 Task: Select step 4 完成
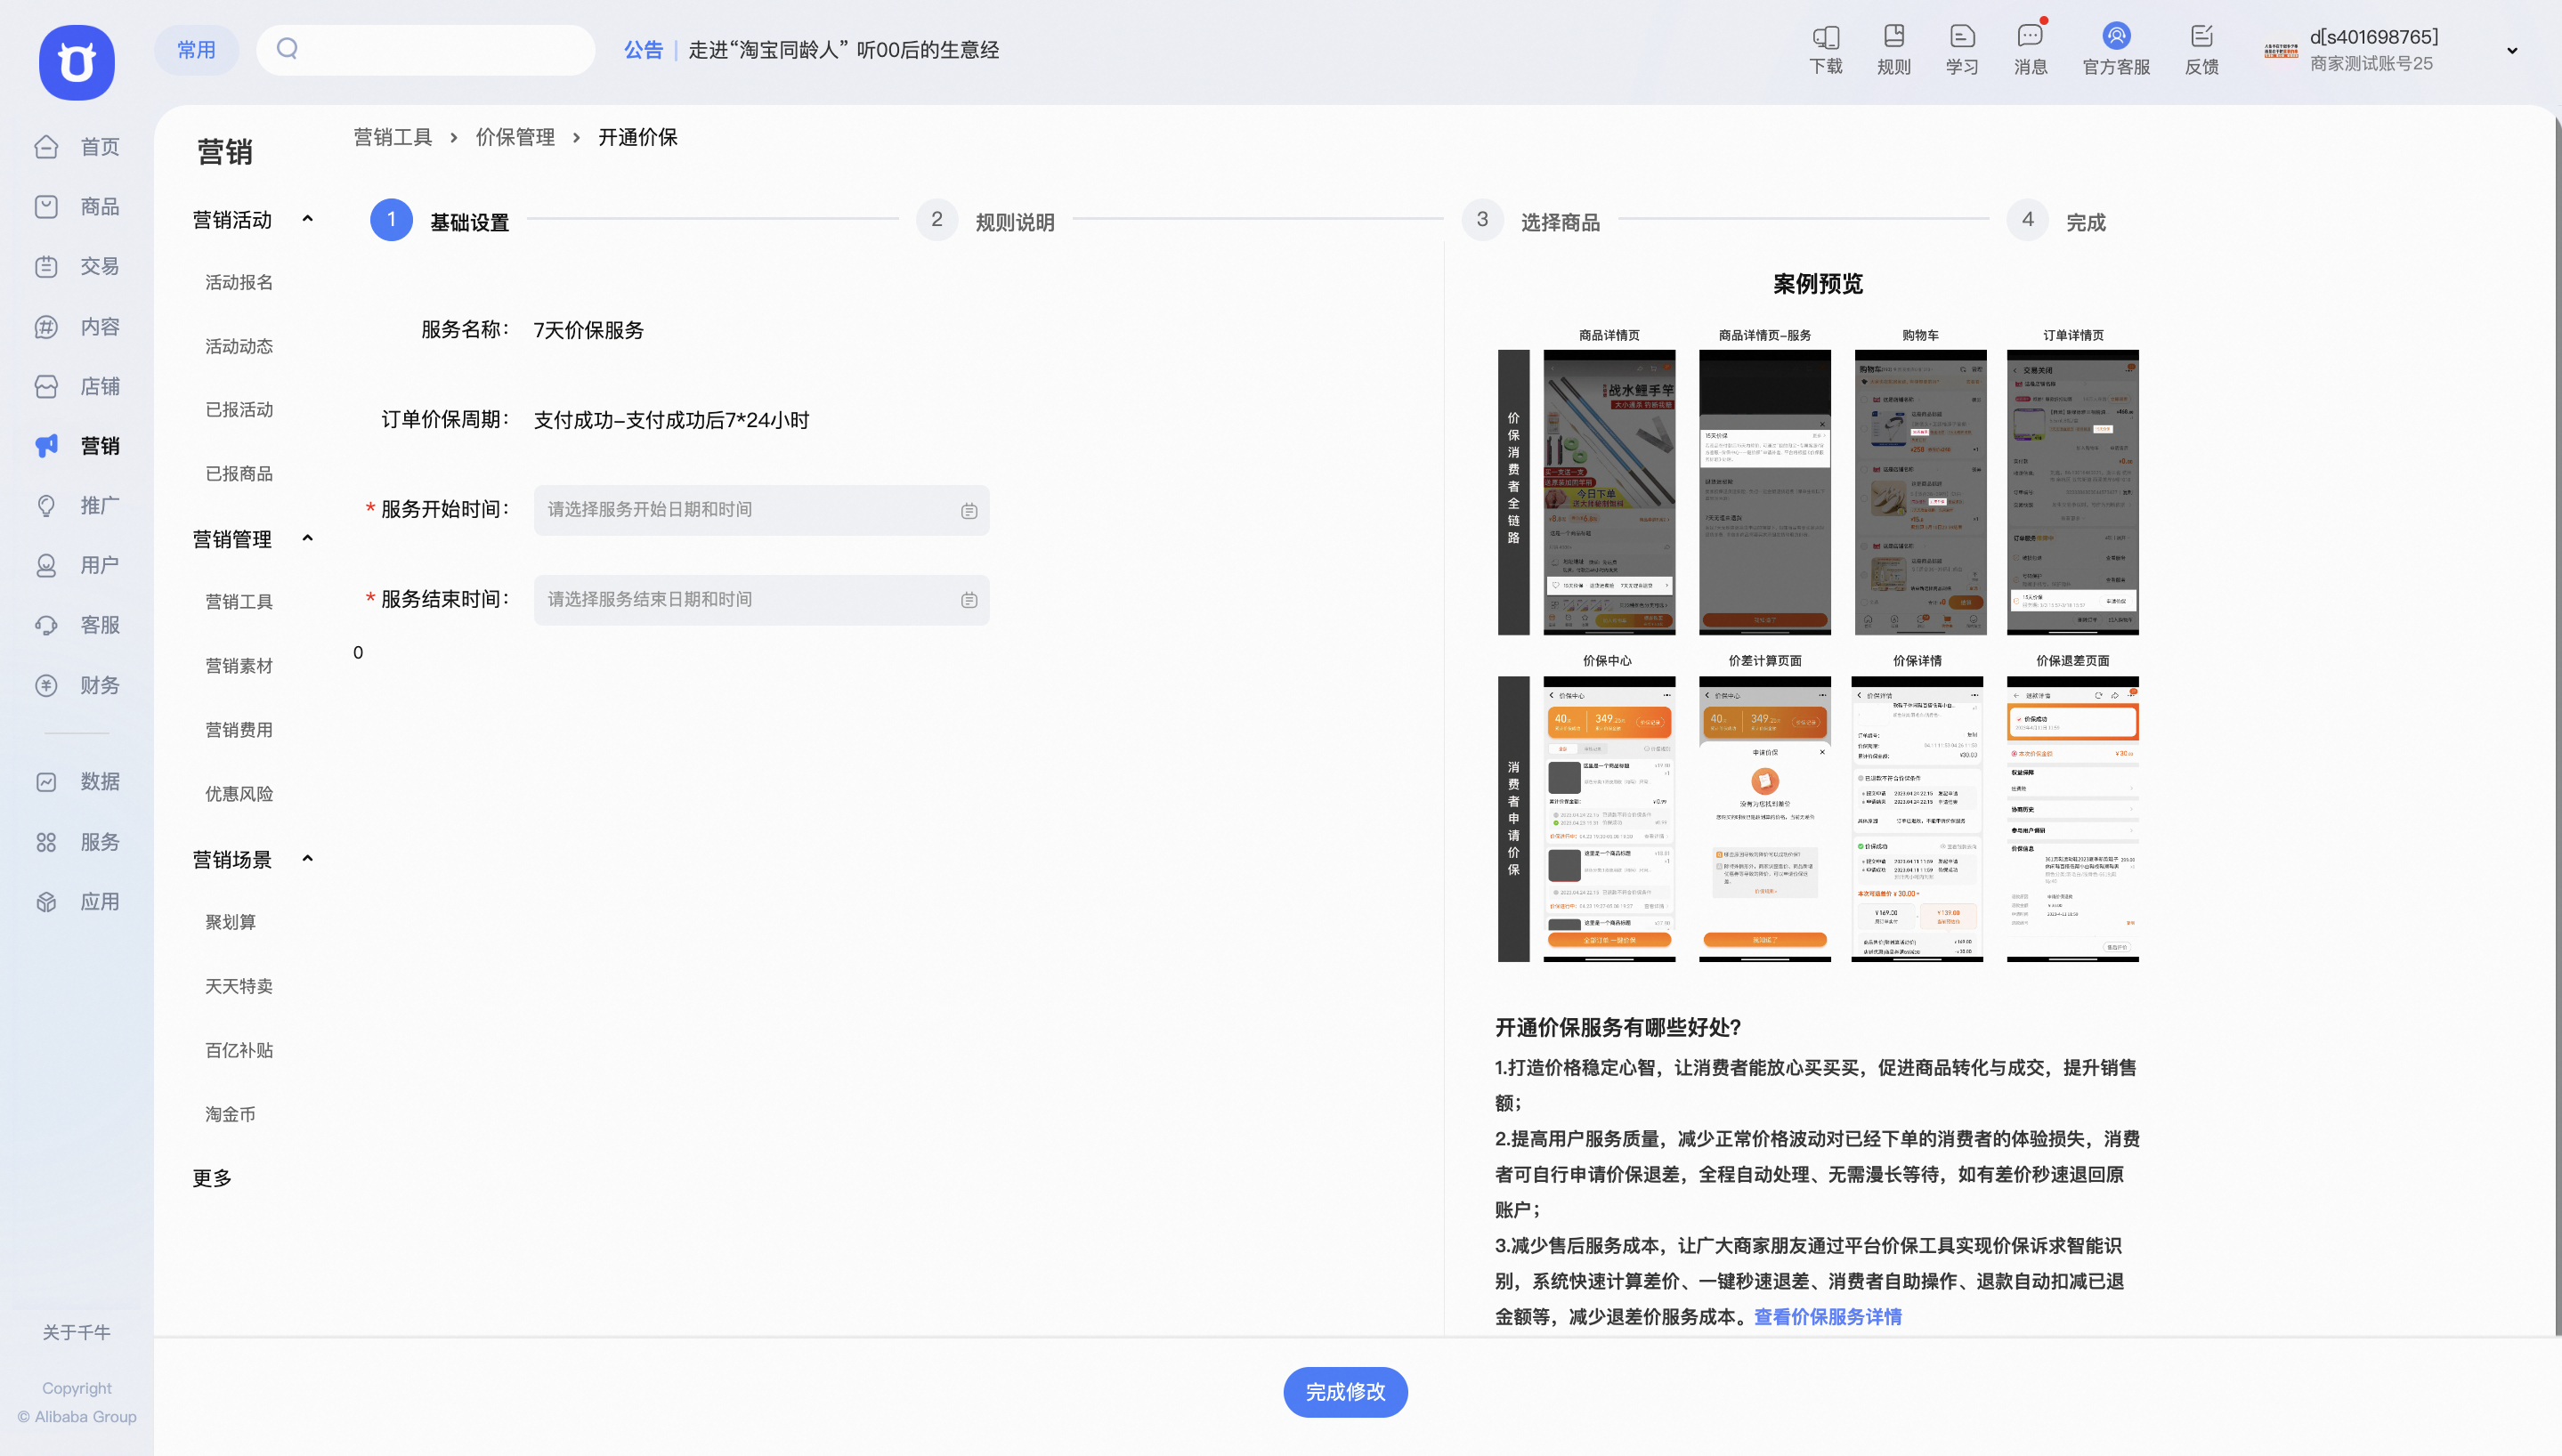2057,220
